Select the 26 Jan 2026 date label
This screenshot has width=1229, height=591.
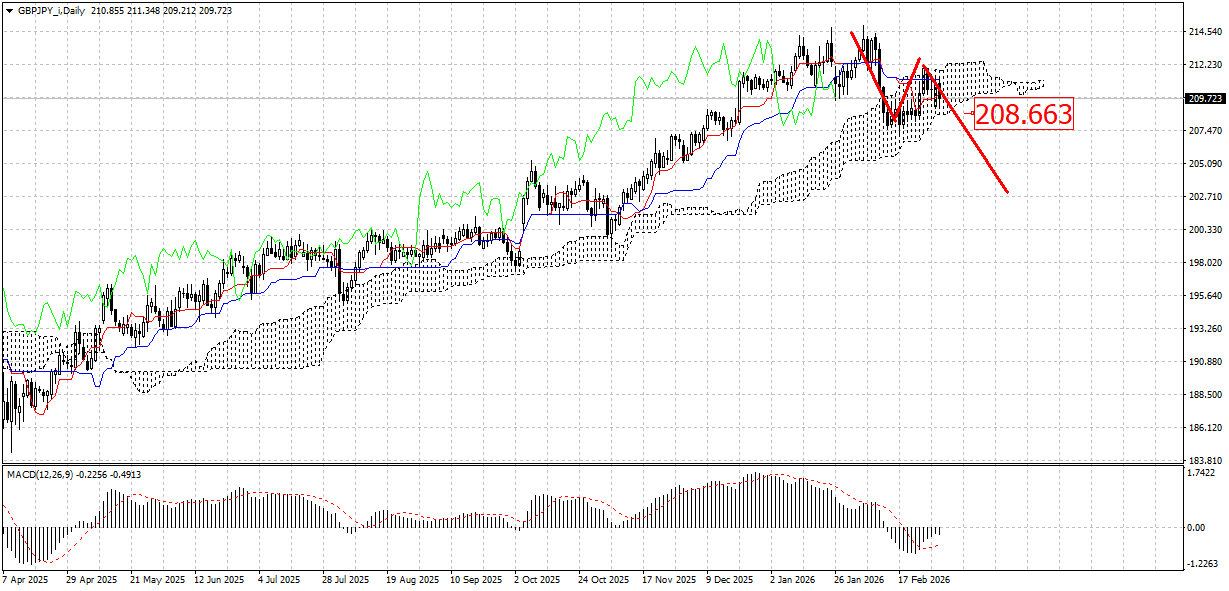pos(859,579)
